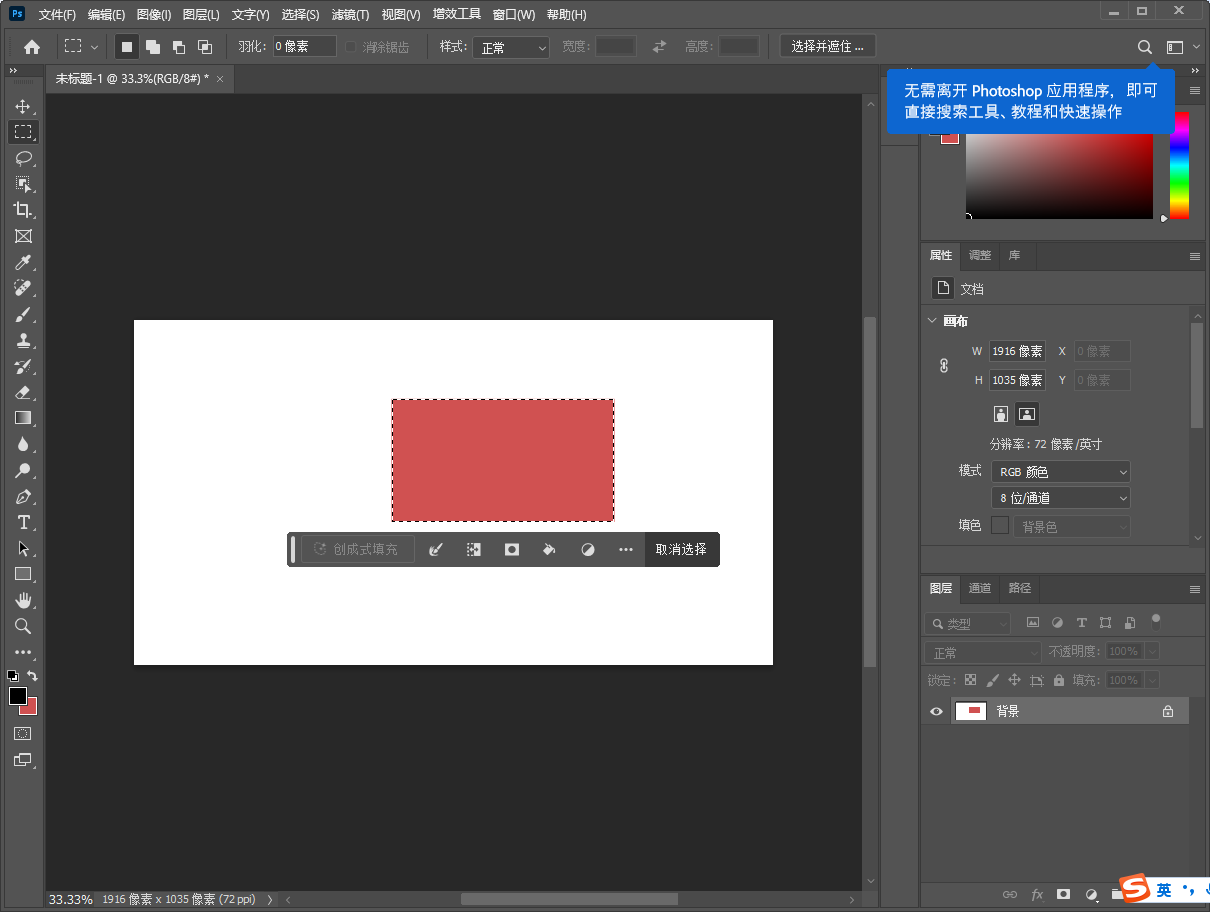Click the hue spectrum slider
The height and width of the screenshot is (912, 1210).
point(1179,165)
